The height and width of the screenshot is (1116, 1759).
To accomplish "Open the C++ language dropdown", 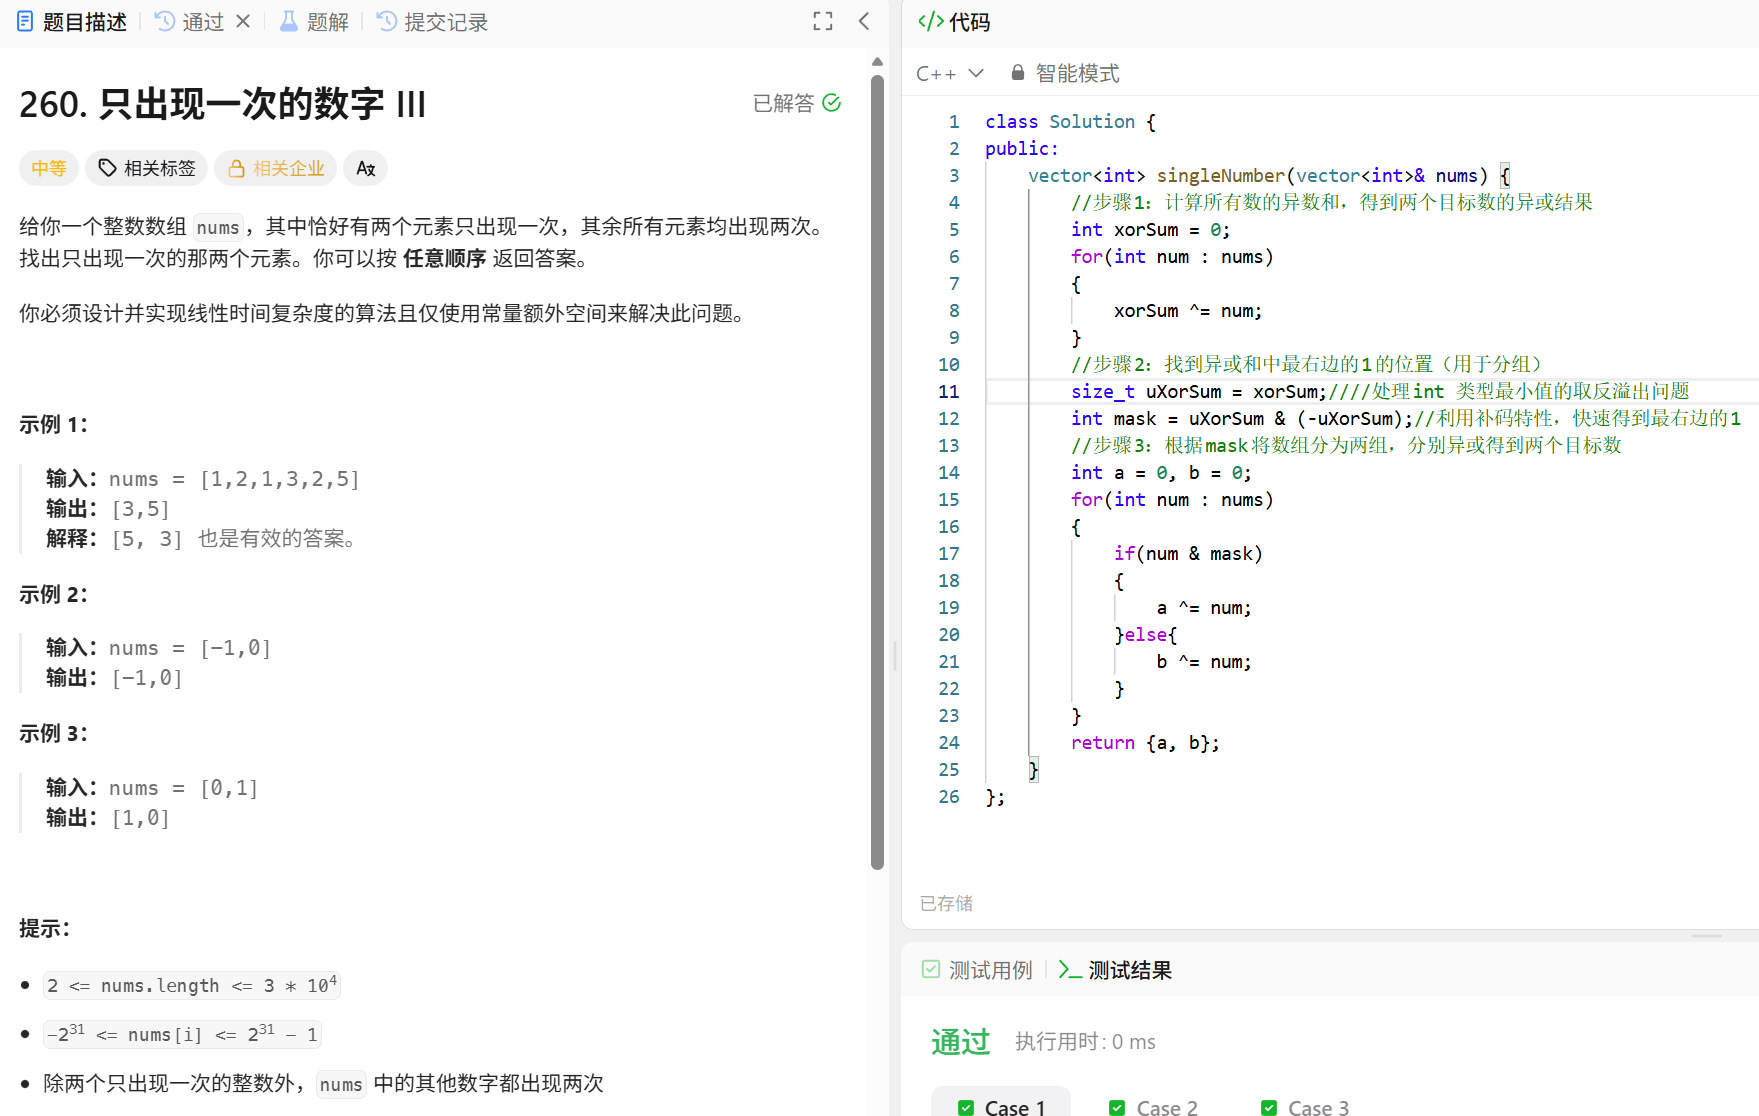I will point(949,72).
